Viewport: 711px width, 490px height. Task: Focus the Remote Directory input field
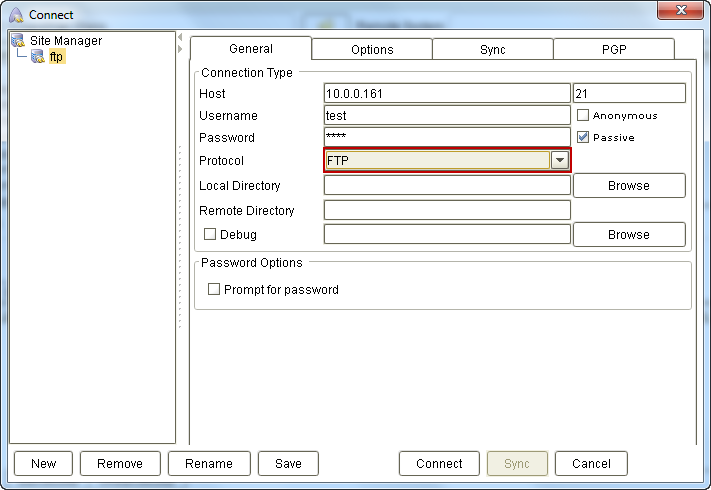(447, 210)
